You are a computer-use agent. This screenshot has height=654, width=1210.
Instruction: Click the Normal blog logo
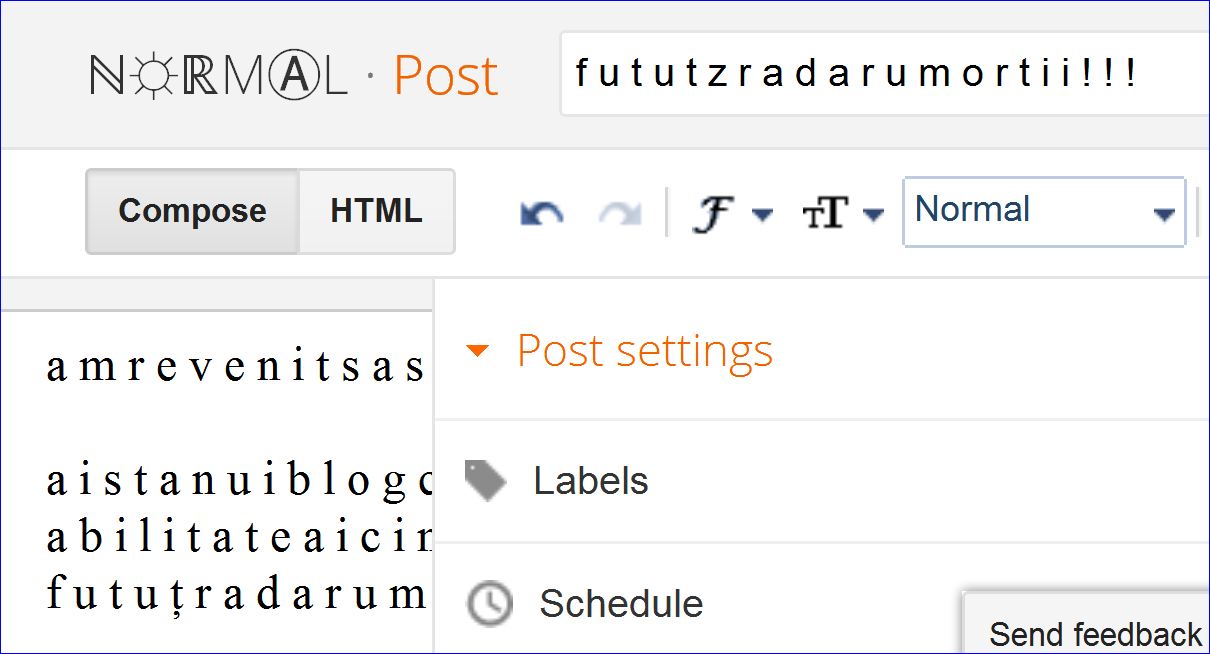pyautogui.click(x=219, y=76)
